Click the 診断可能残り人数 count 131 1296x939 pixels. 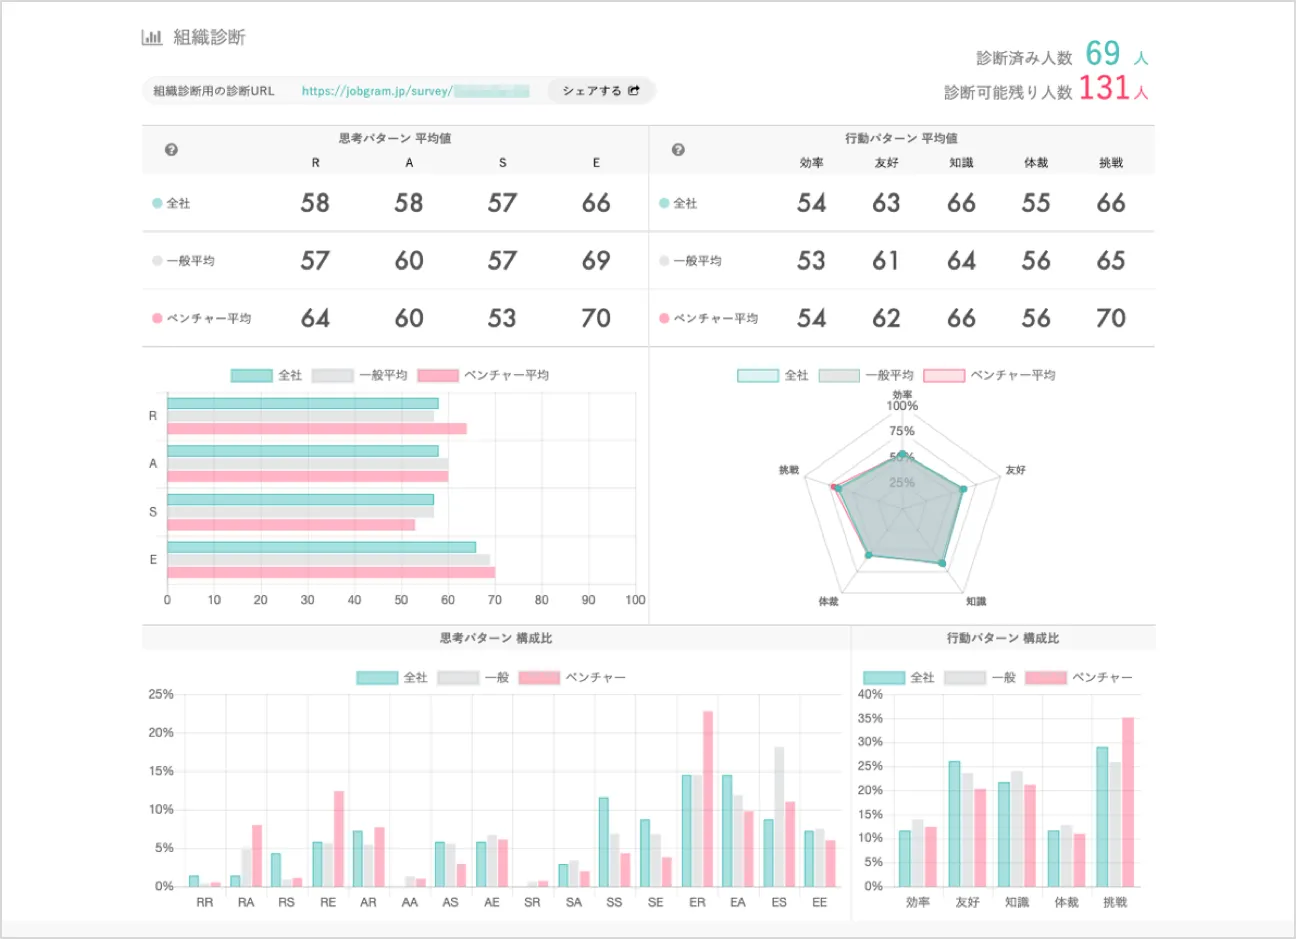pos(1104,89)
